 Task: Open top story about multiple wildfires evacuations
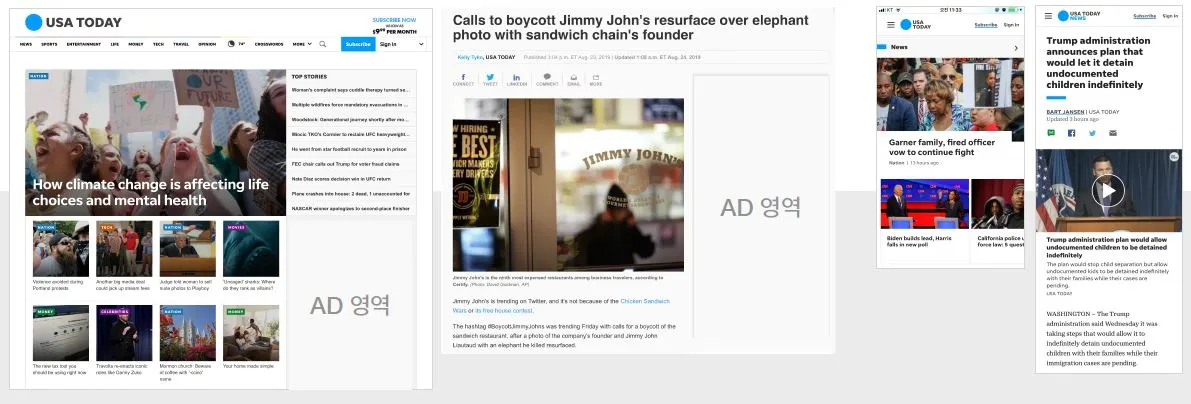351,104
